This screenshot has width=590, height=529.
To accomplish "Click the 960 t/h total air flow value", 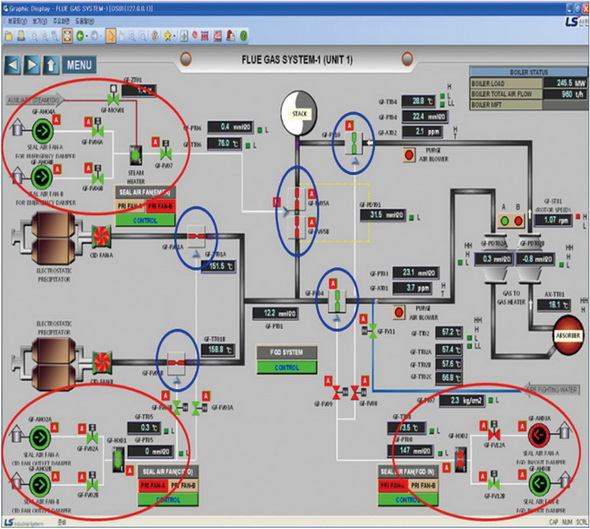I will [x=566, y=94].
